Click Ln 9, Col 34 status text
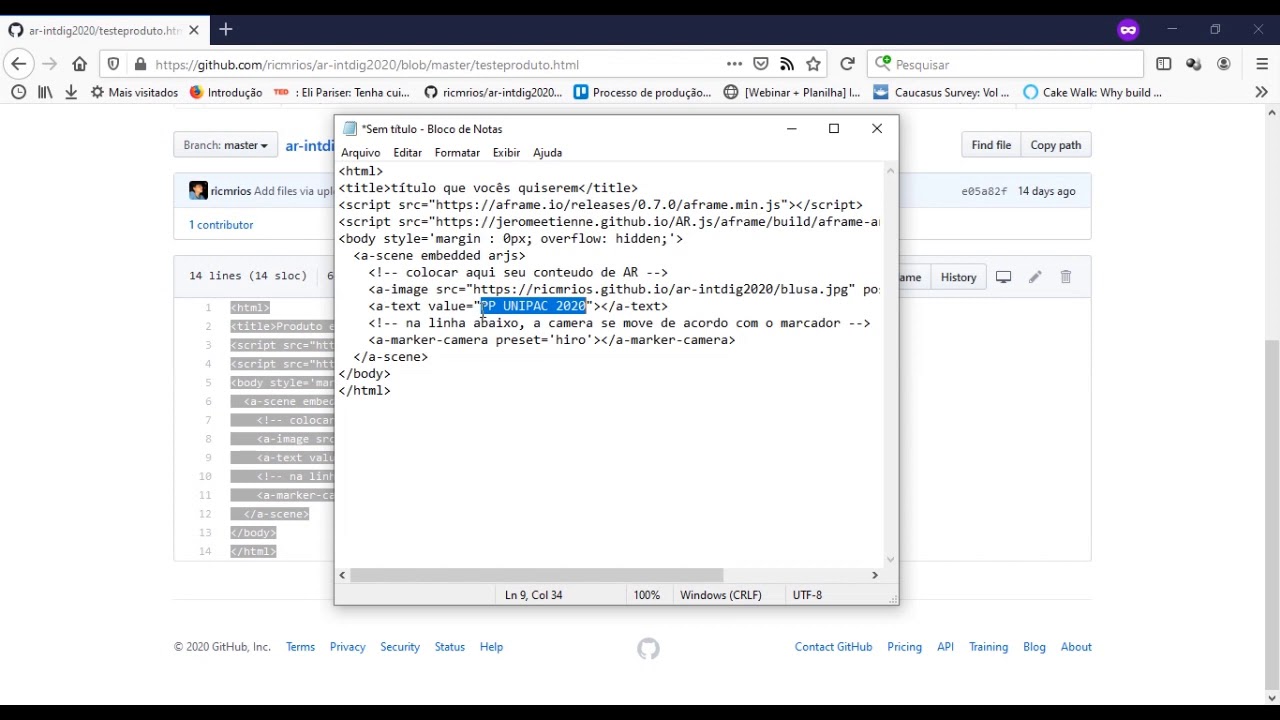Screen dimensions: 1280x720 (534, 595)
